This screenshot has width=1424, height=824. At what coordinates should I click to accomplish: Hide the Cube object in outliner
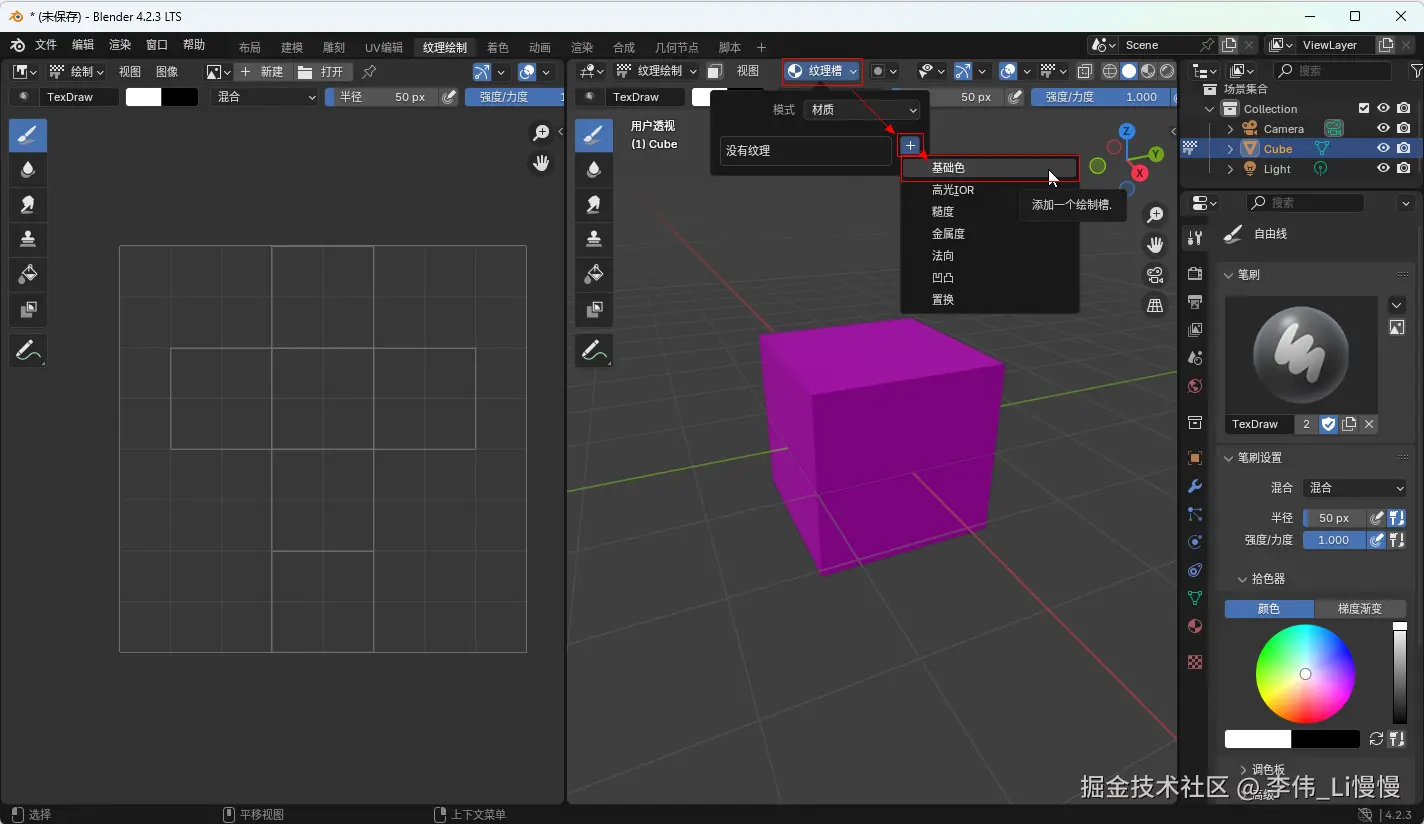point(1384,149)
